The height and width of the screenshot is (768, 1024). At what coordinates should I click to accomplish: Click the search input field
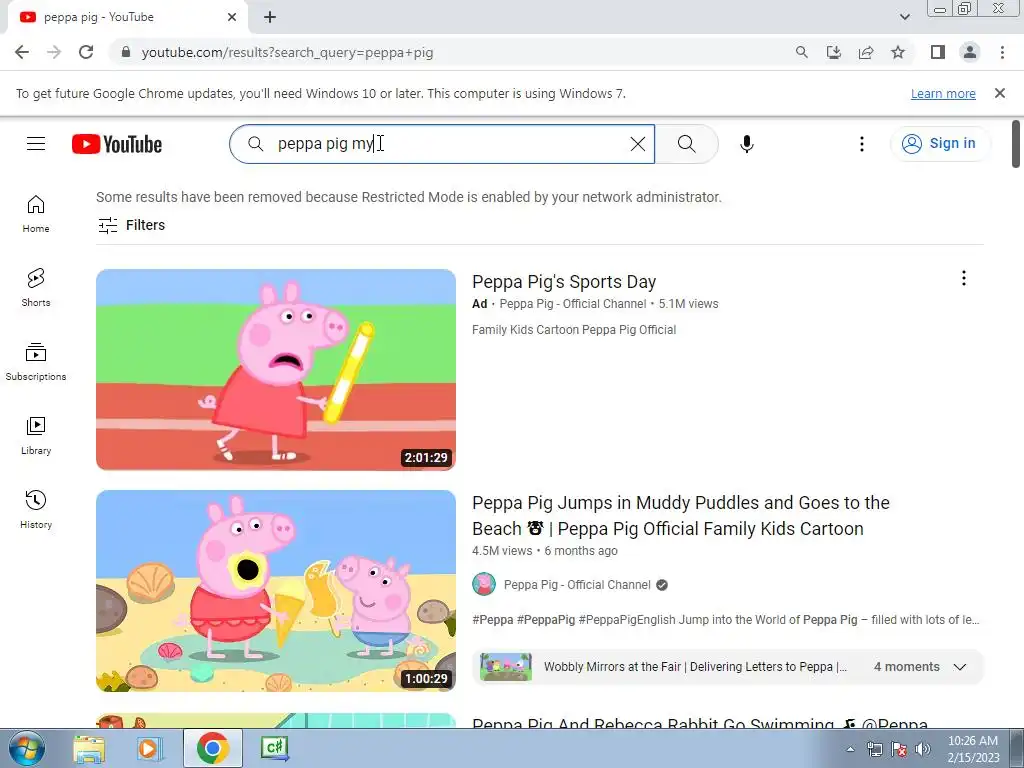click(x=441, y=144)
